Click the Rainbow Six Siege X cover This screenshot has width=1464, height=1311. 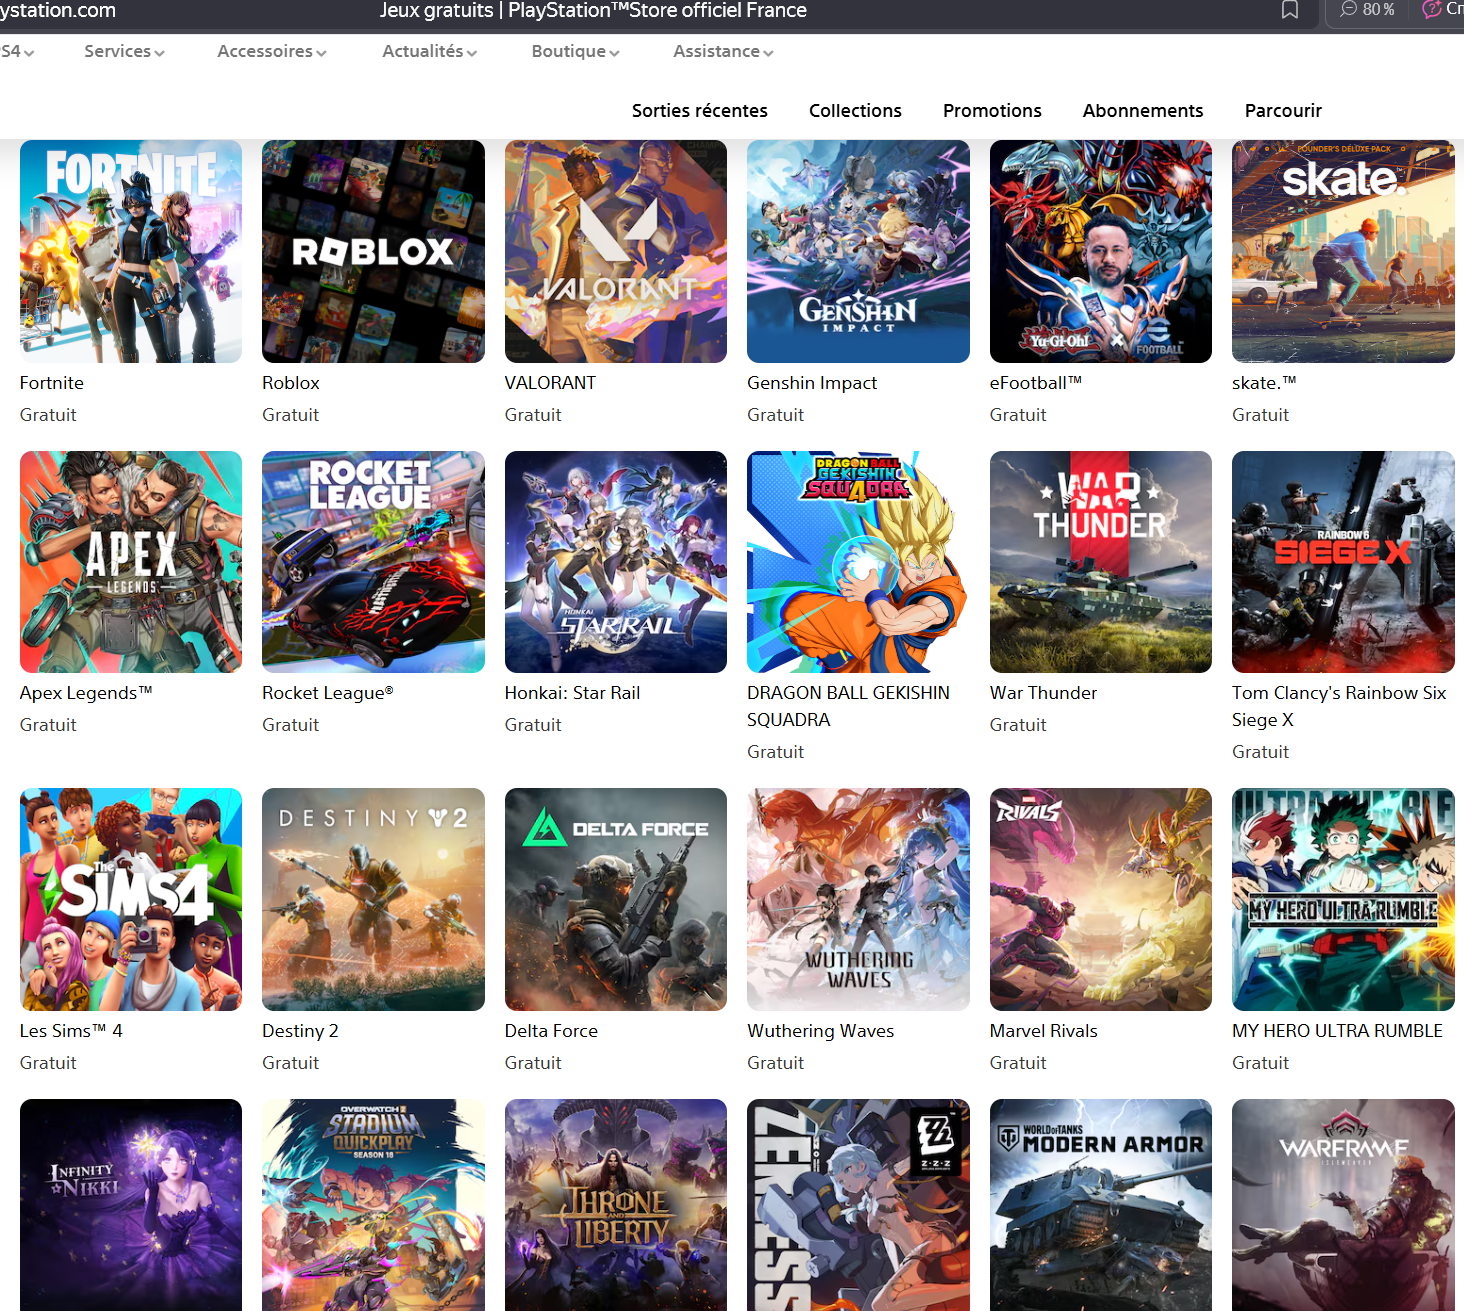(1343, 562)
